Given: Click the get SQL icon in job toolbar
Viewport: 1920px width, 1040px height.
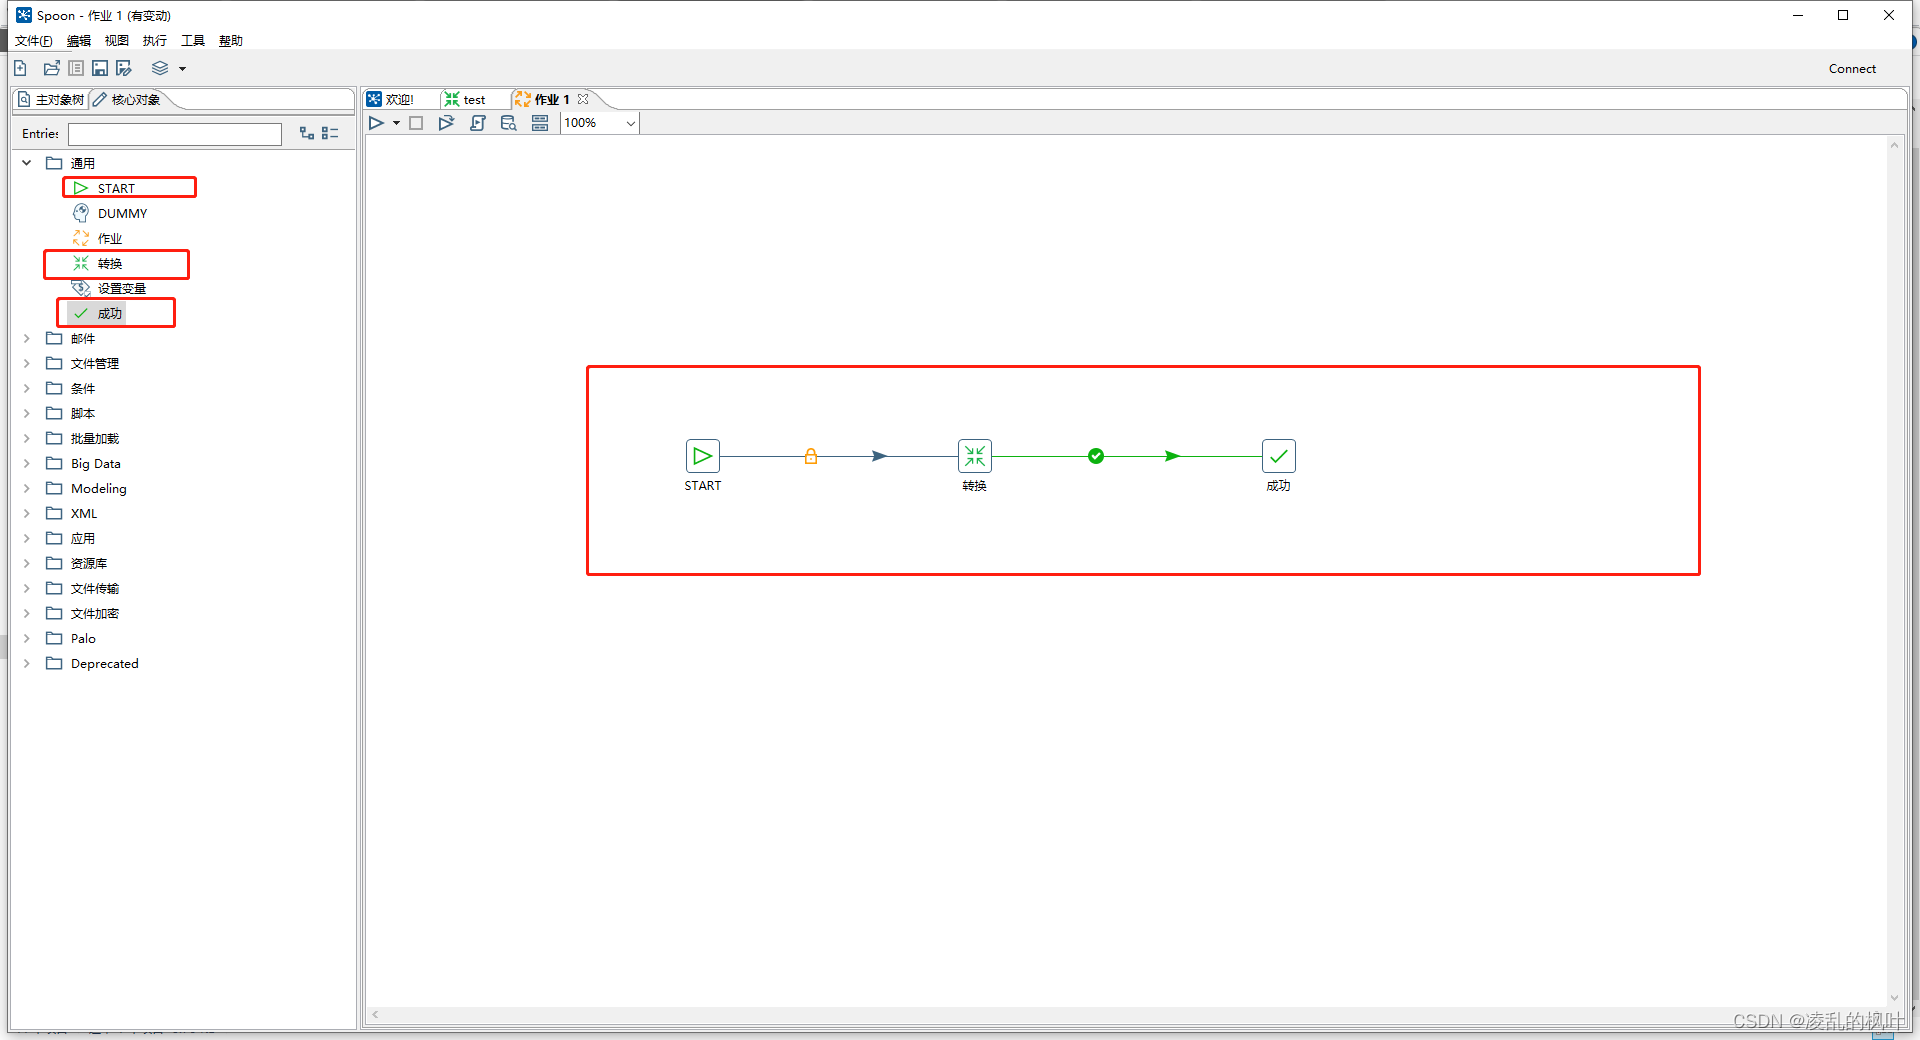Looking at the screenshot, I should 478,123.
